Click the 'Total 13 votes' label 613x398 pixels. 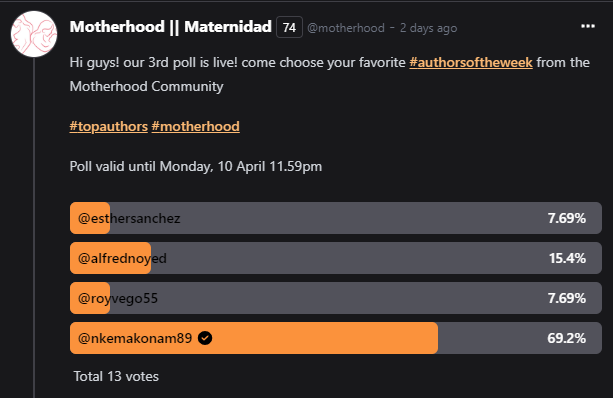point(116,376)
